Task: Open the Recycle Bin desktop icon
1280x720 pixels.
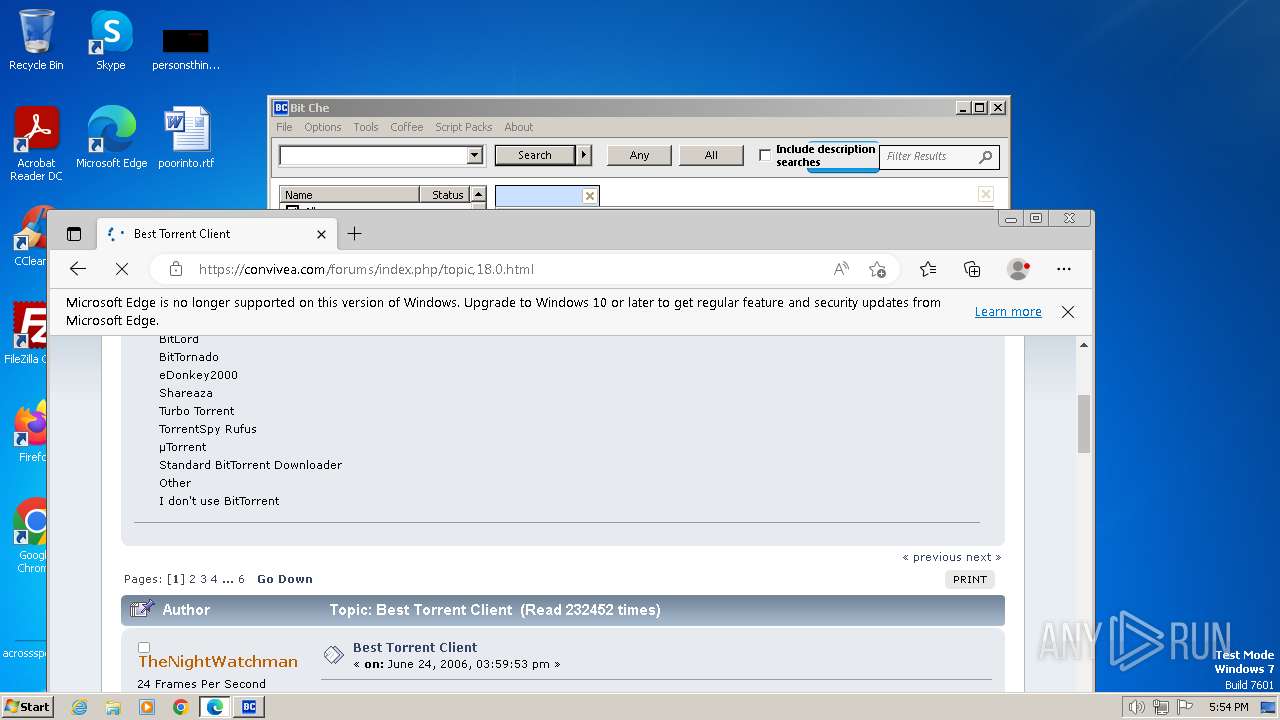Action: [36, 41]
